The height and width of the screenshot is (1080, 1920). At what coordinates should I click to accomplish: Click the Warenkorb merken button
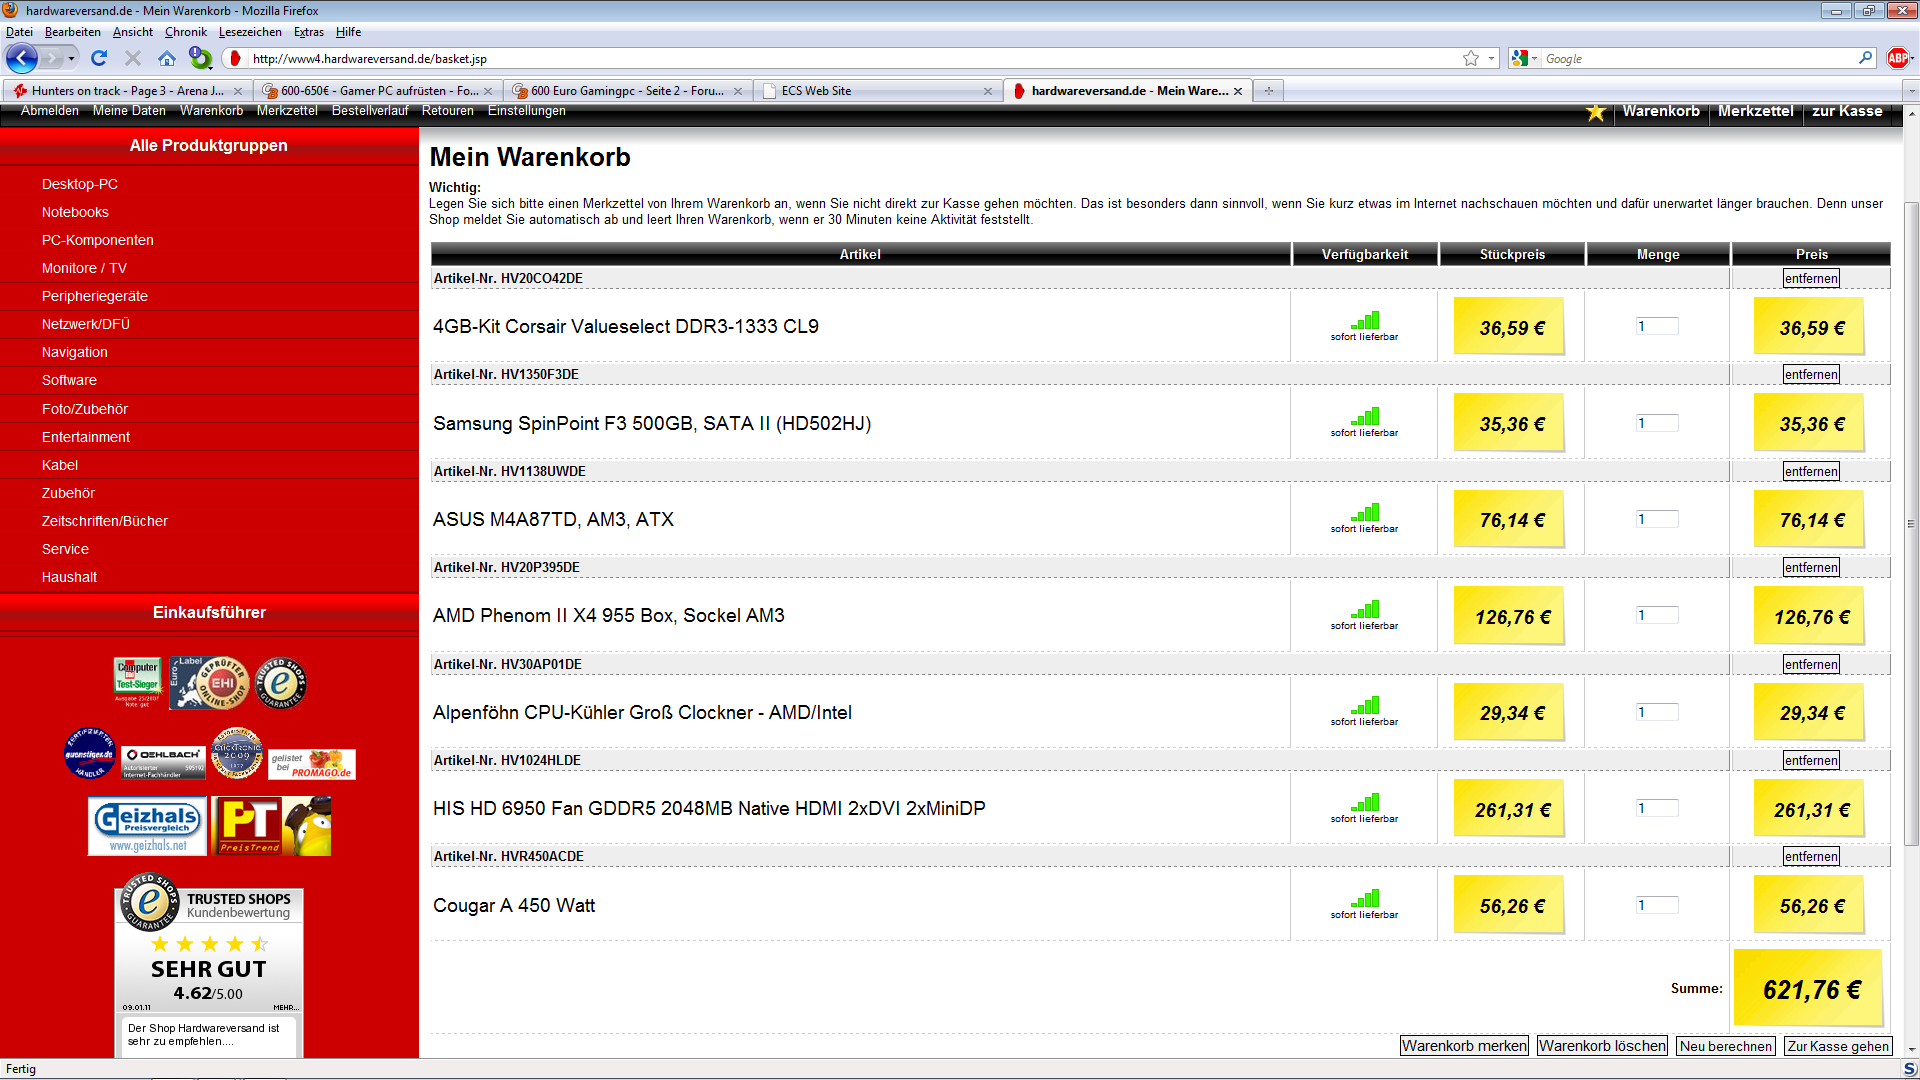[1464, 1046]
